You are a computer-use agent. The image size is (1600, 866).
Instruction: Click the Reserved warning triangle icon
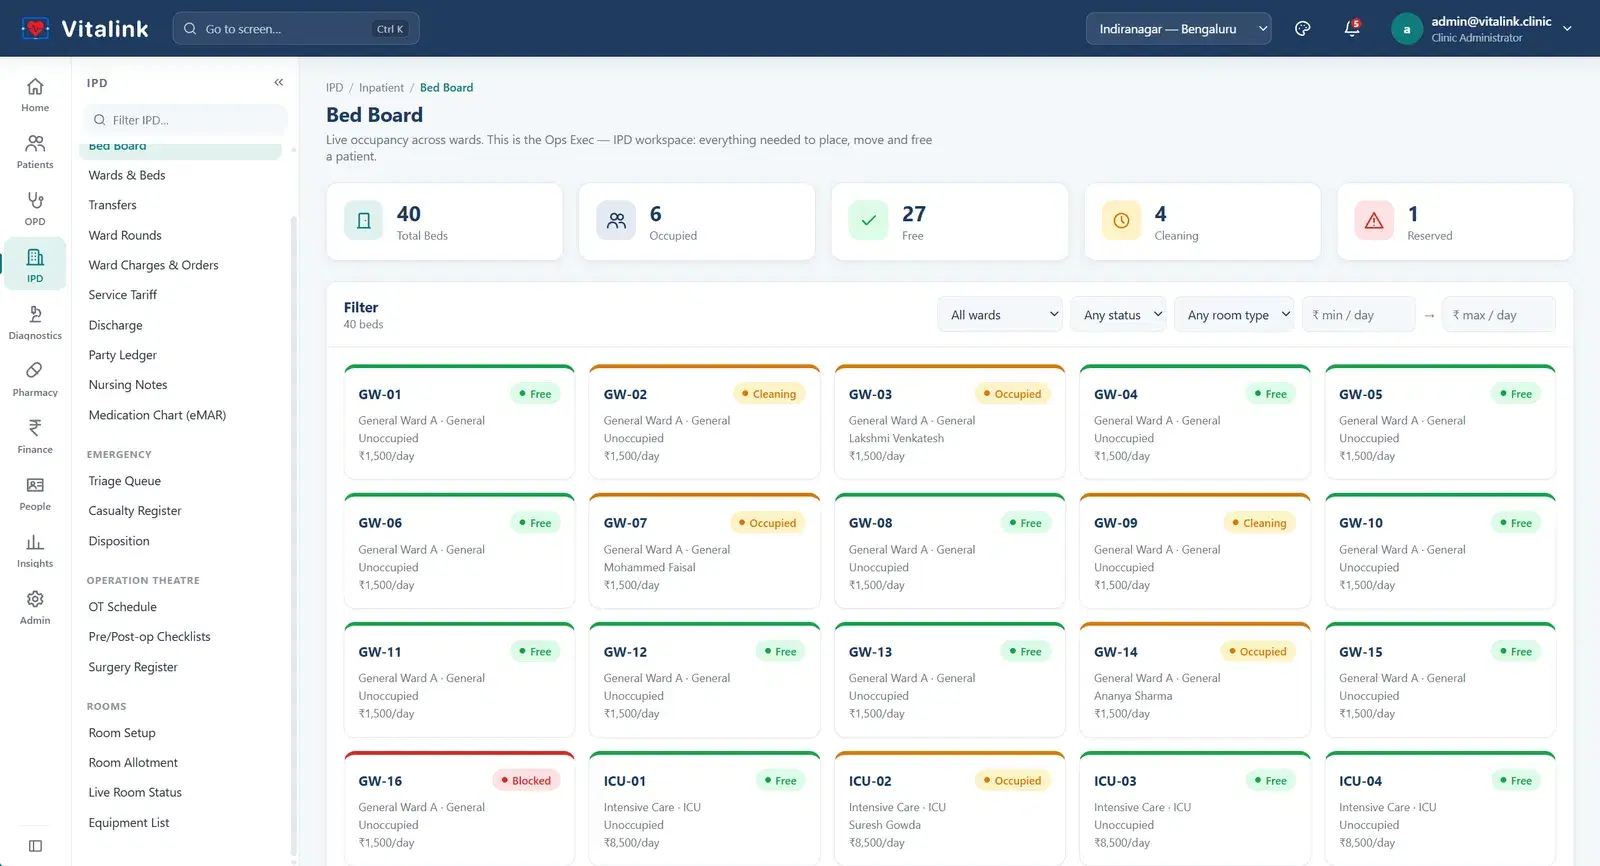[1374, 221]
